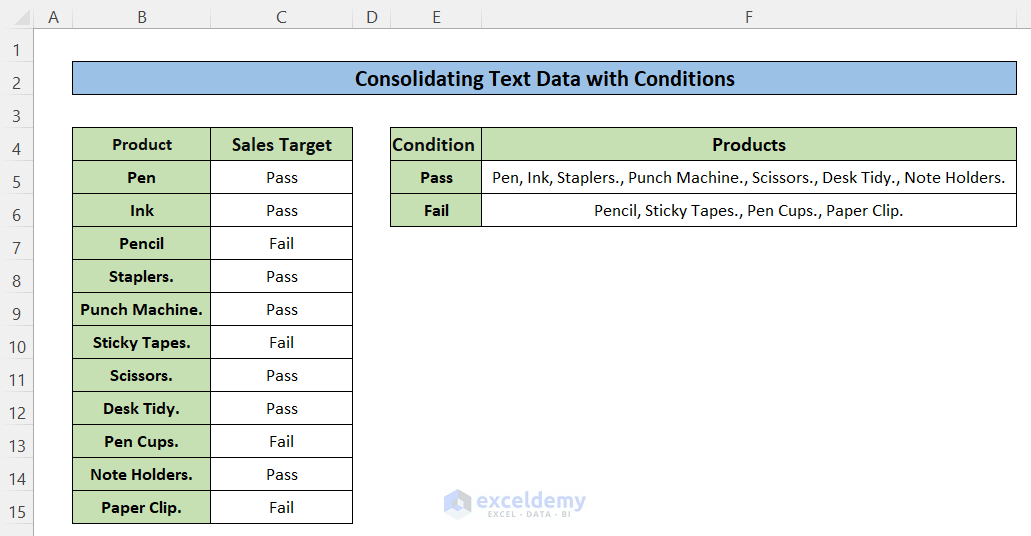The height and width of the screenshot is (536, 1031).
Task: Select the Products header cell
Action: pyautogui.click(x=749, y=144)
